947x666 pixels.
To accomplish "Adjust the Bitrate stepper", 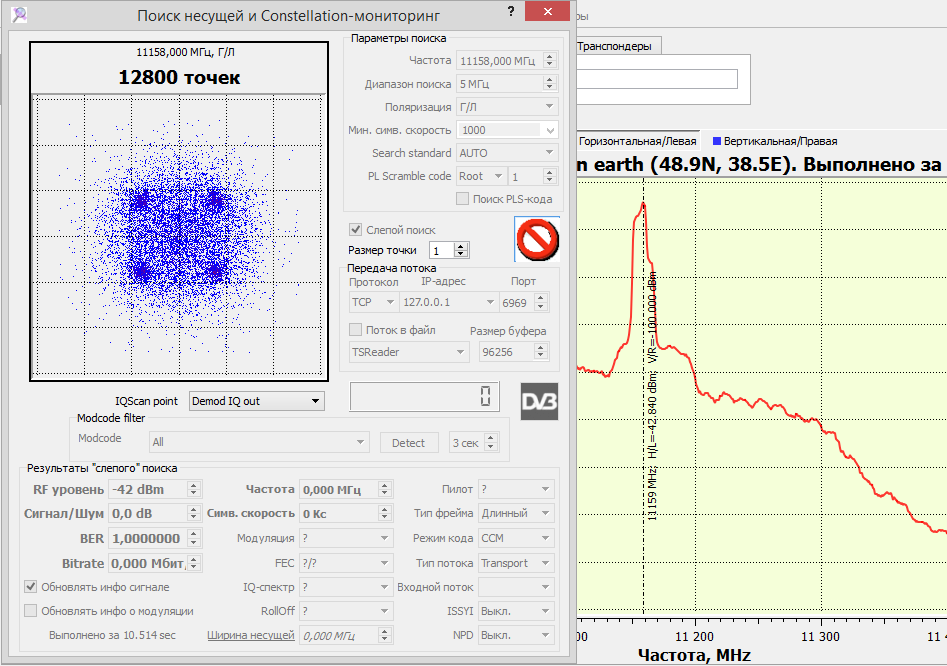I will [193, 563].
